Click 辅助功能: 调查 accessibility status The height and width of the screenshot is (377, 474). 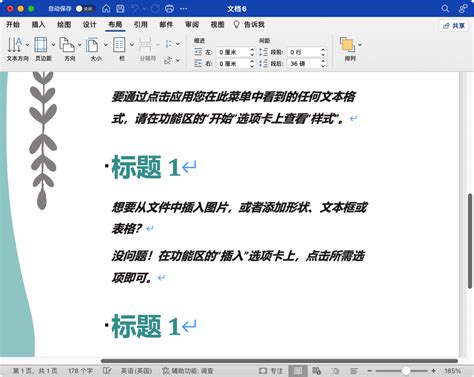[188, 371]
